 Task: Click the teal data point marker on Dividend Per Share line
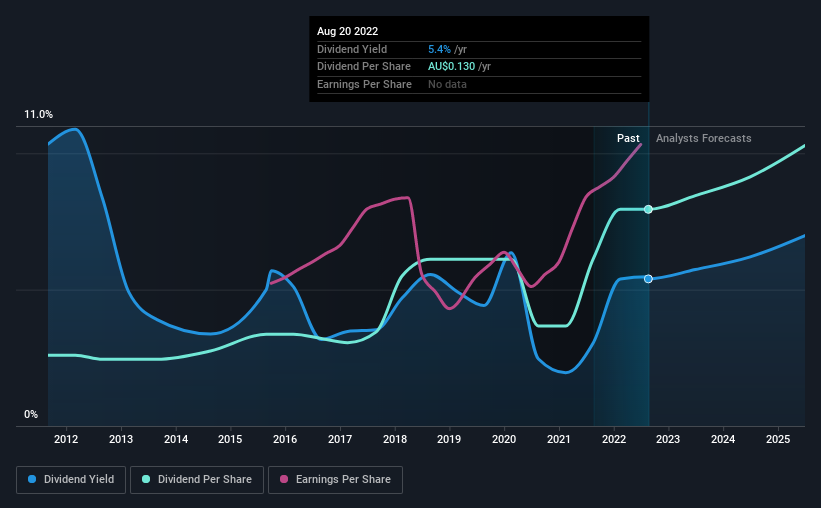click(648, 209)
